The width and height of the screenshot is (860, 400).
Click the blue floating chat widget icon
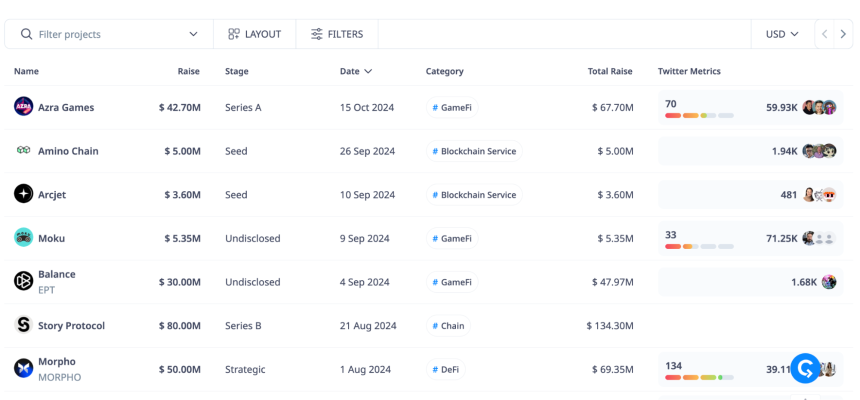[805, 368]
